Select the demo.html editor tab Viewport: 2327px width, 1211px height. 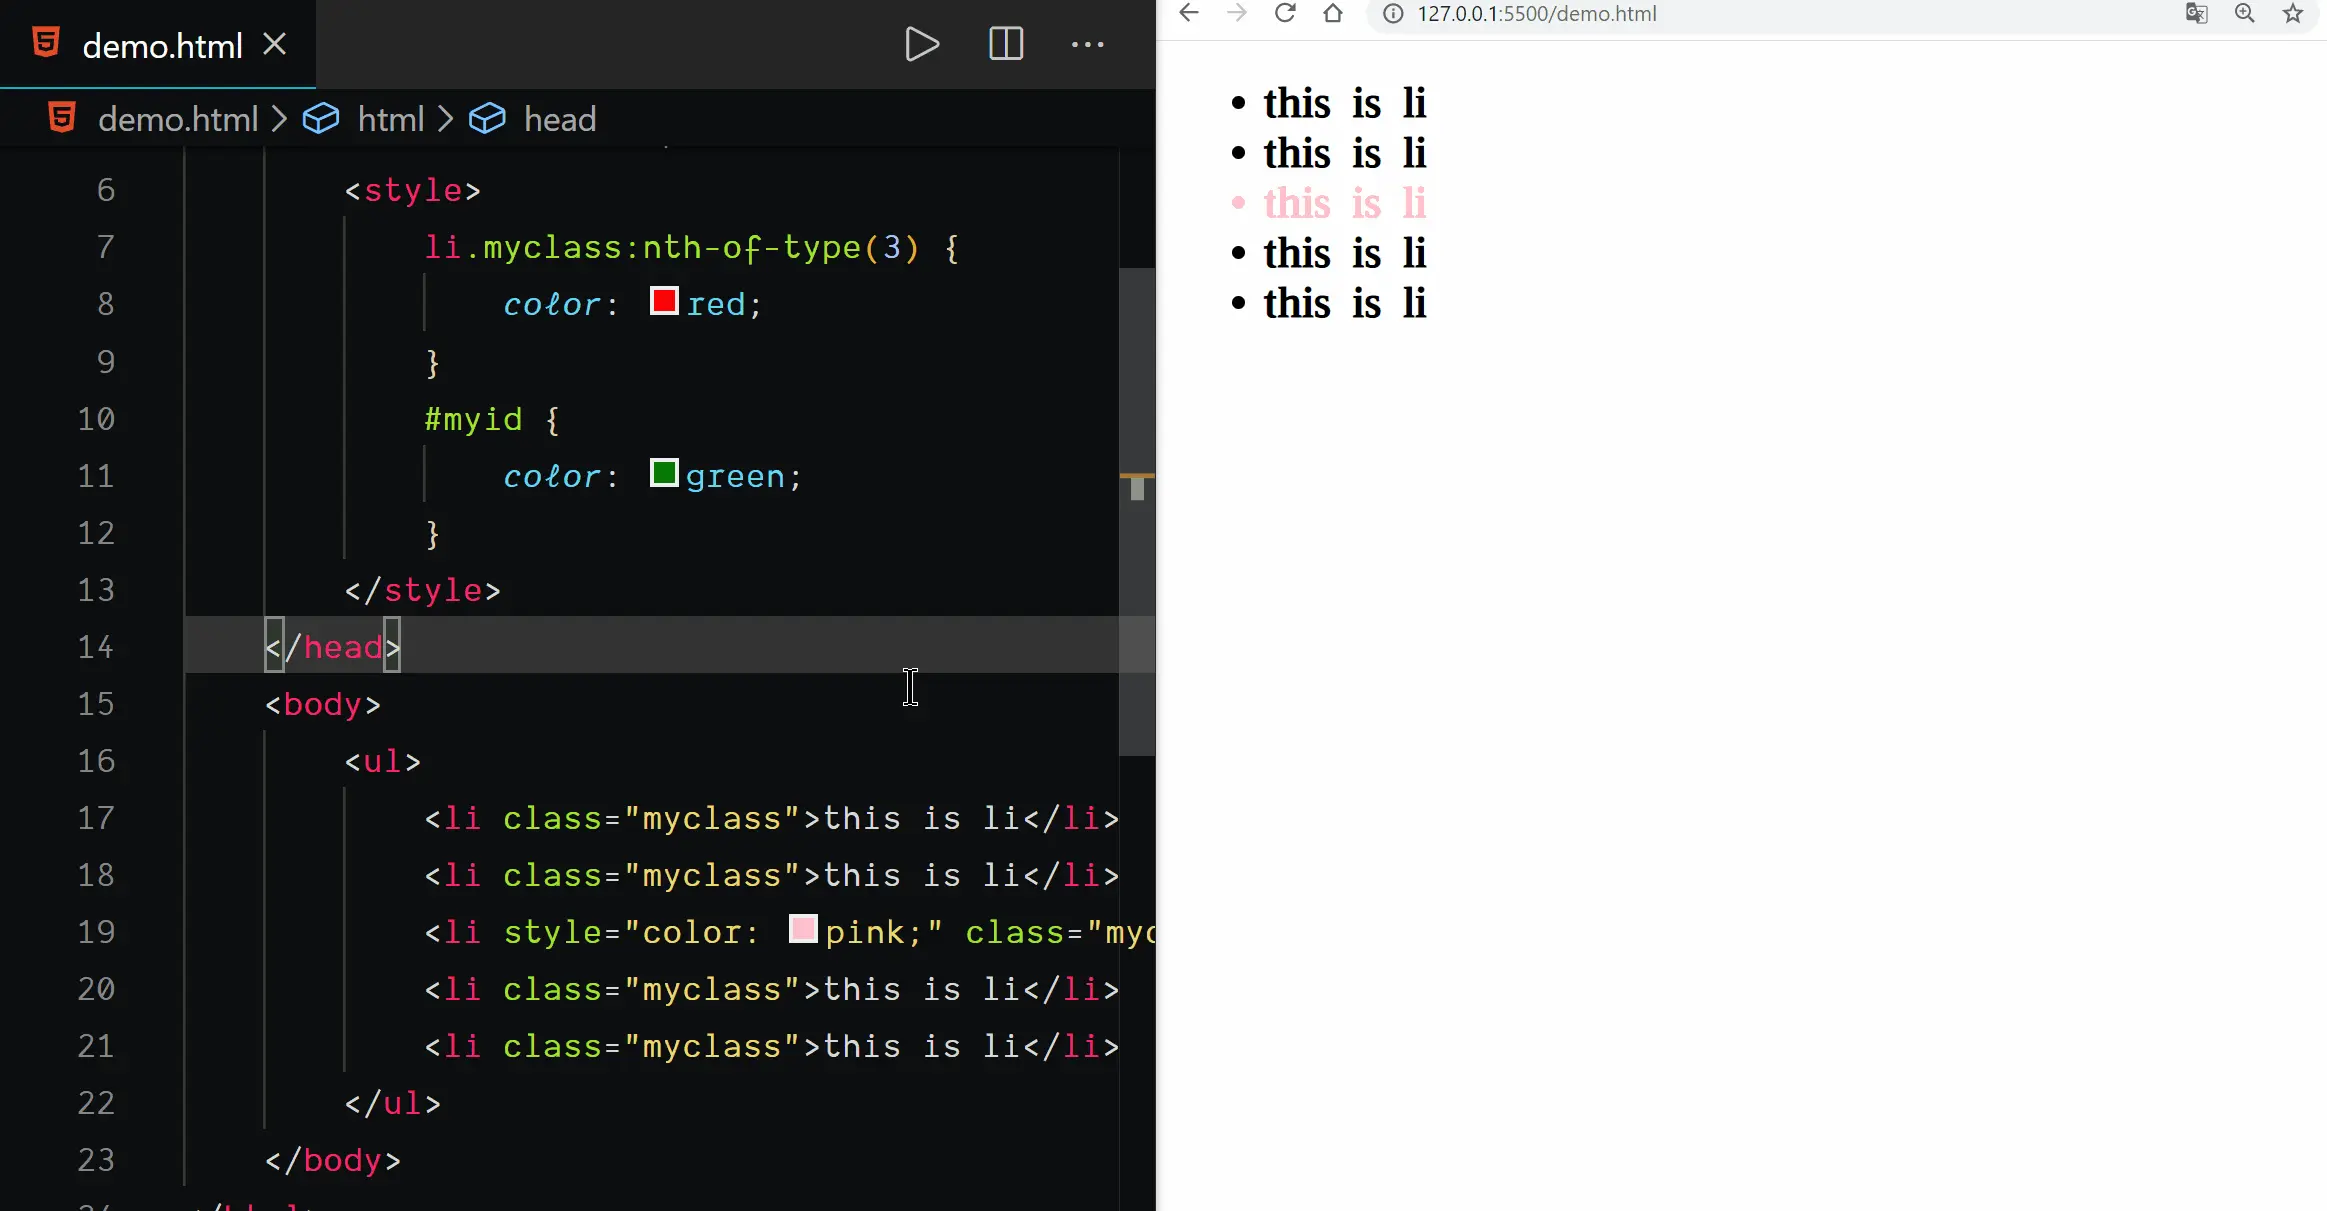pyautogui.click(x=162, y=46)
